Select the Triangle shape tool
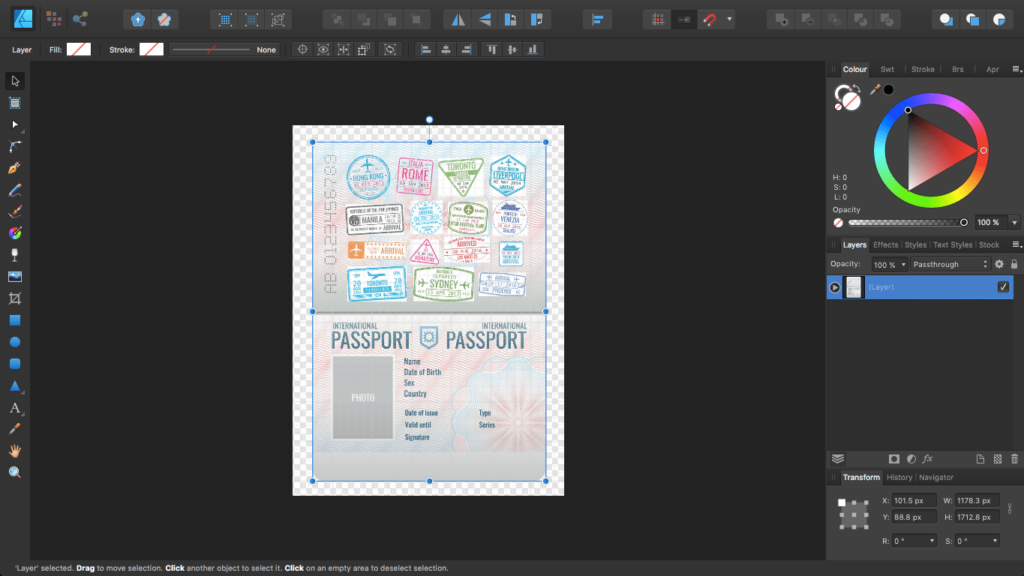Screen dimensions: 1024x576 (15, 386)
